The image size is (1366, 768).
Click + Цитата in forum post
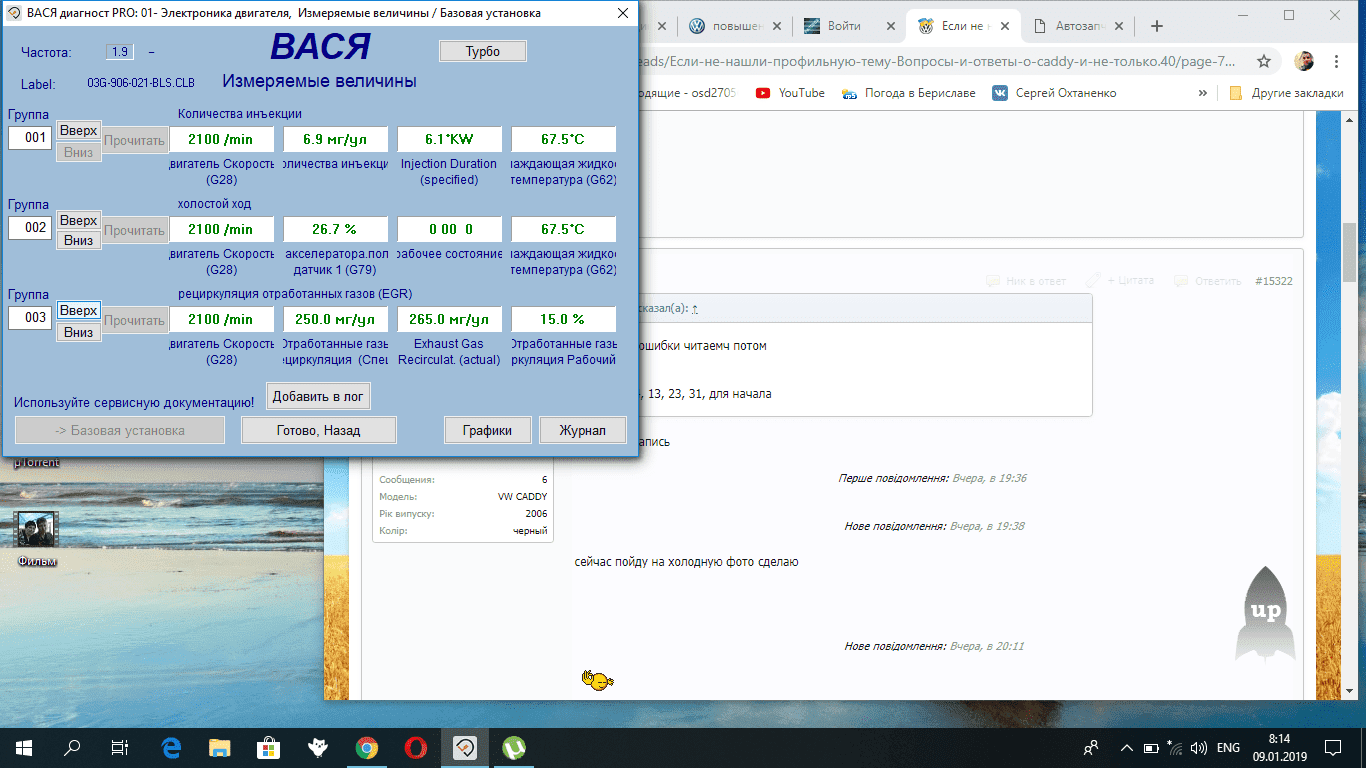[x=1120, y=281]
